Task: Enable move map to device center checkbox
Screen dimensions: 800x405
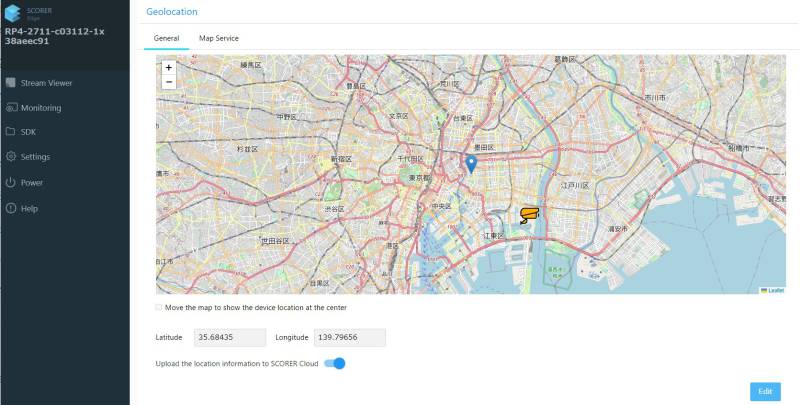Action: (x=159, y=307)
